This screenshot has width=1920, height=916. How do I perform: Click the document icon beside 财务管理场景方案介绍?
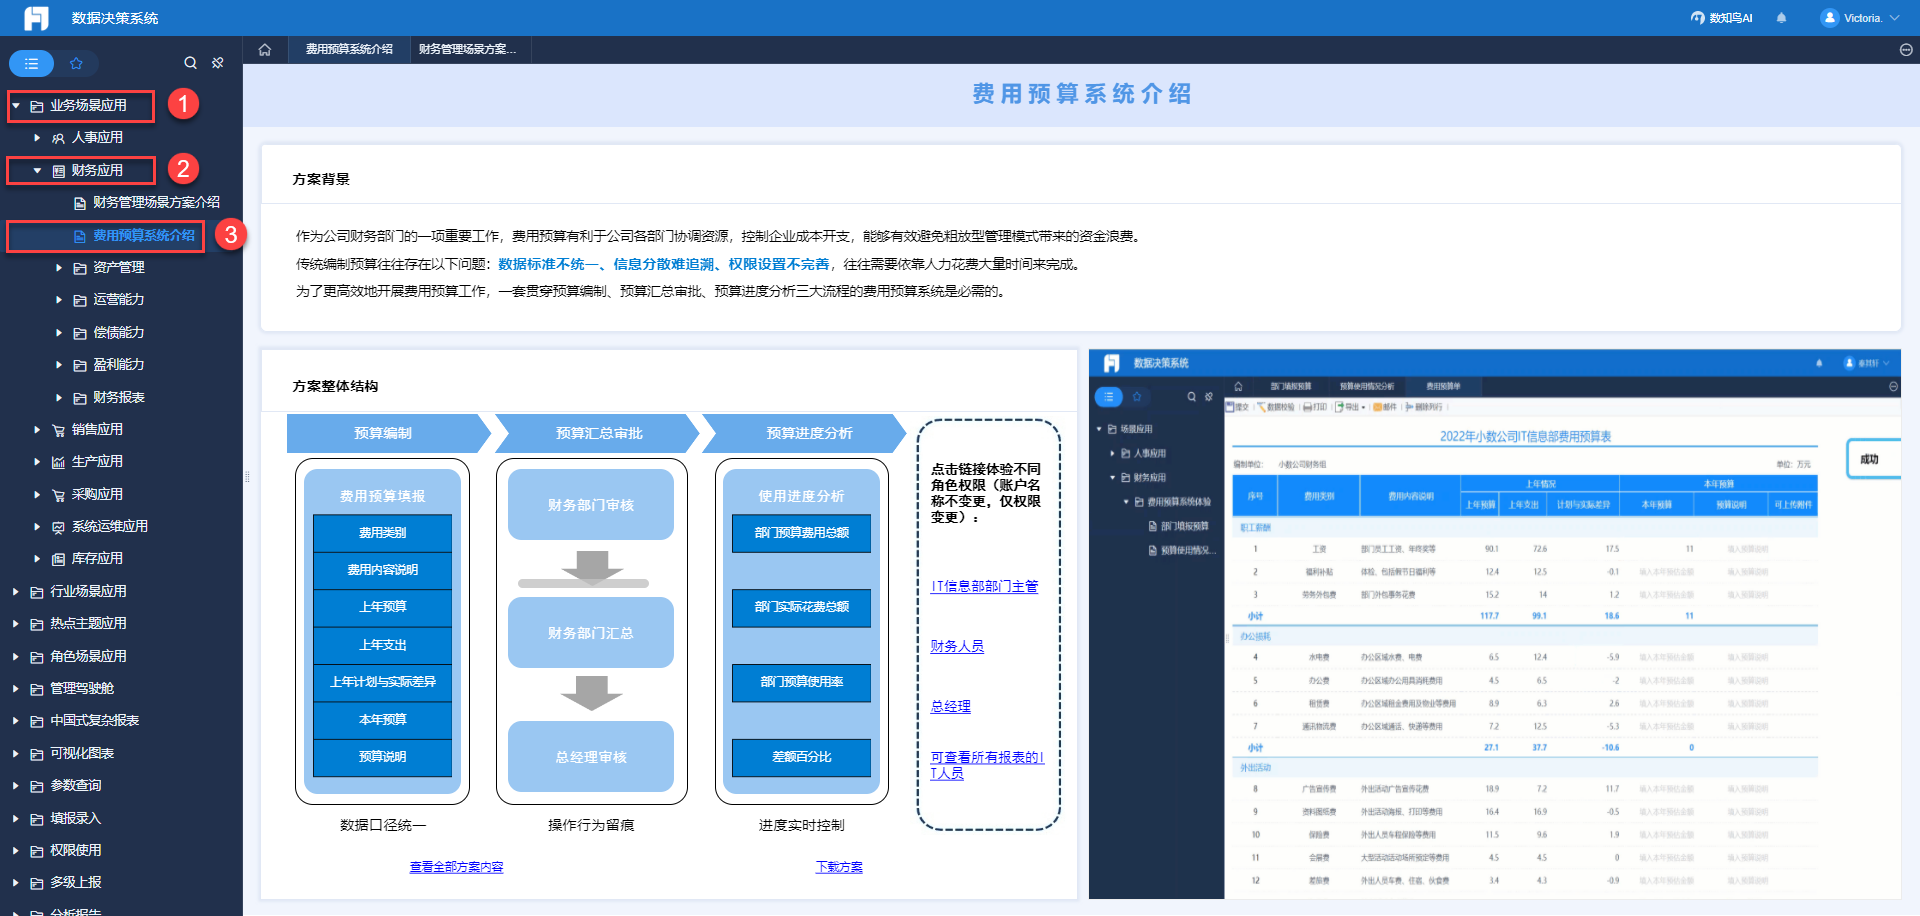[x=80, y=203]
